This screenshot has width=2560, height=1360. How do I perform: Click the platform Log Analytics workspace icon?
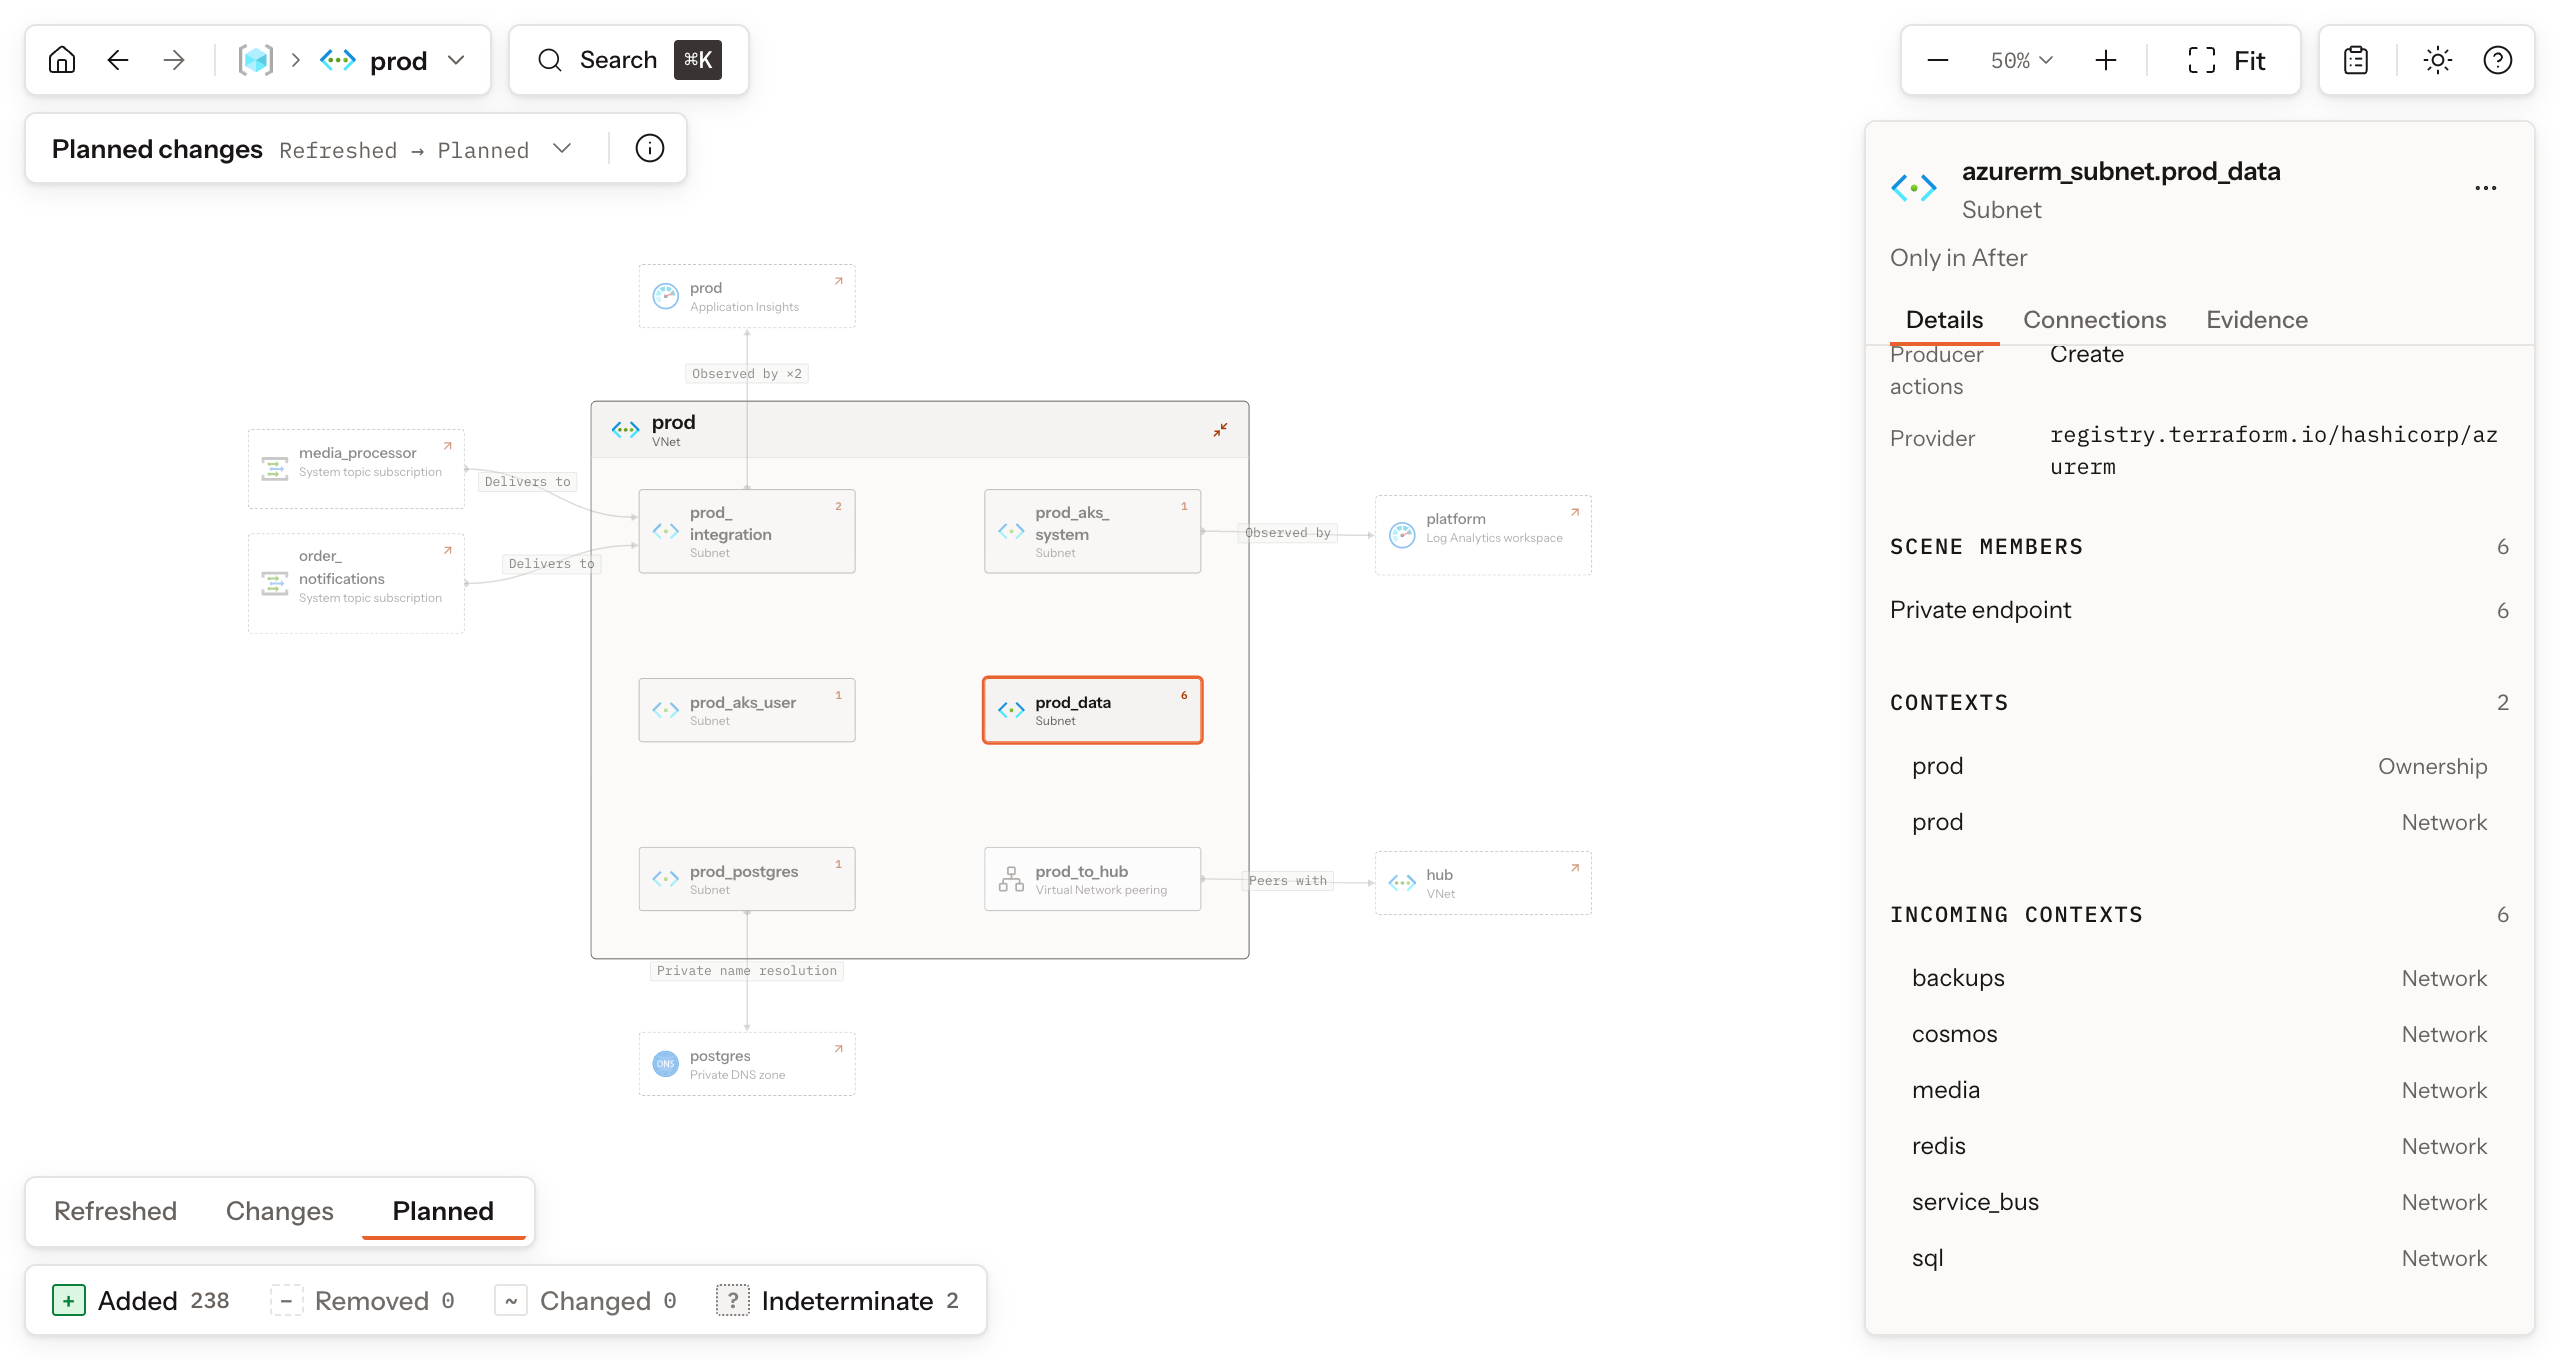1402,535
